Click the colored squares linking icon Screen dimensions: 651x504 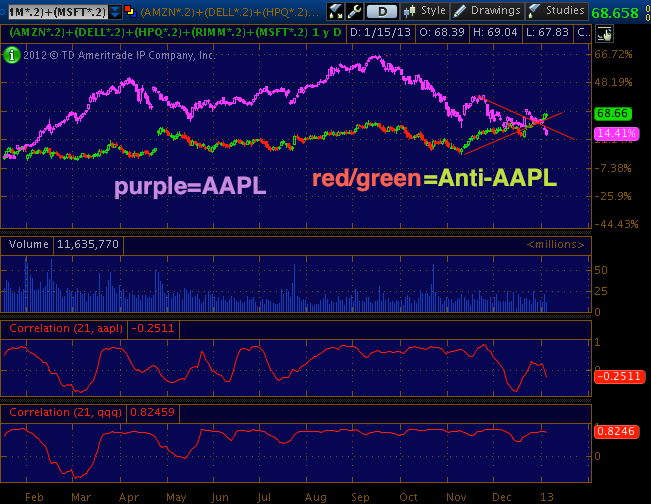(x=130, y=12)
